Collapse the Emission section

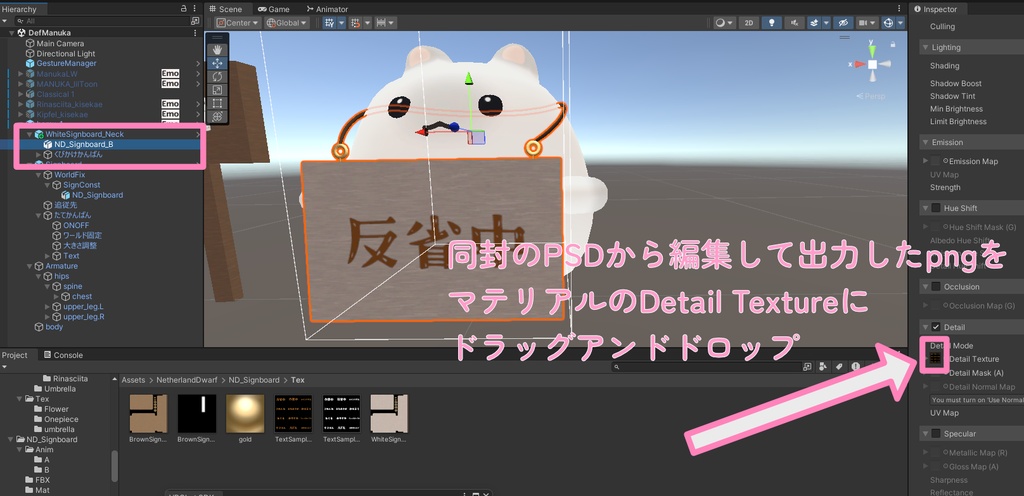point(925,142)
